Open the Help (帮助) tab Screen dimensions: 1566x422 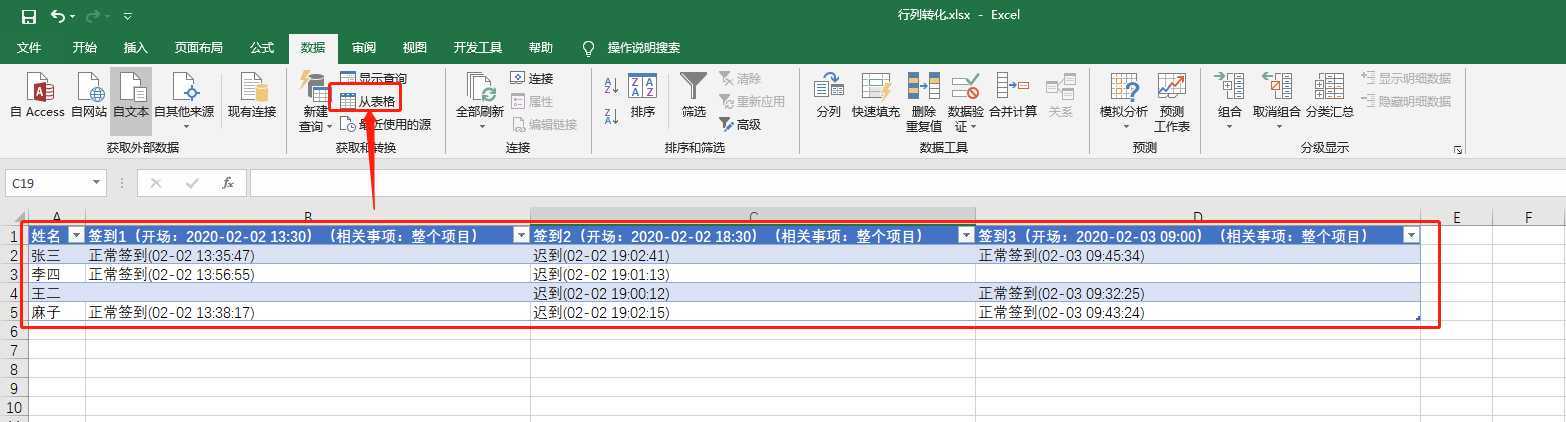(x=540, y=47)
